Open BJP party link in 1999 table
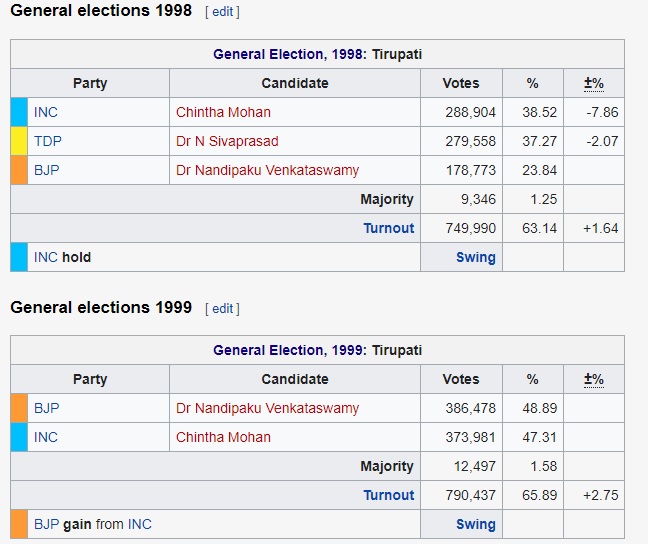Viewport: 648px width, 544px height. [46, 408]
